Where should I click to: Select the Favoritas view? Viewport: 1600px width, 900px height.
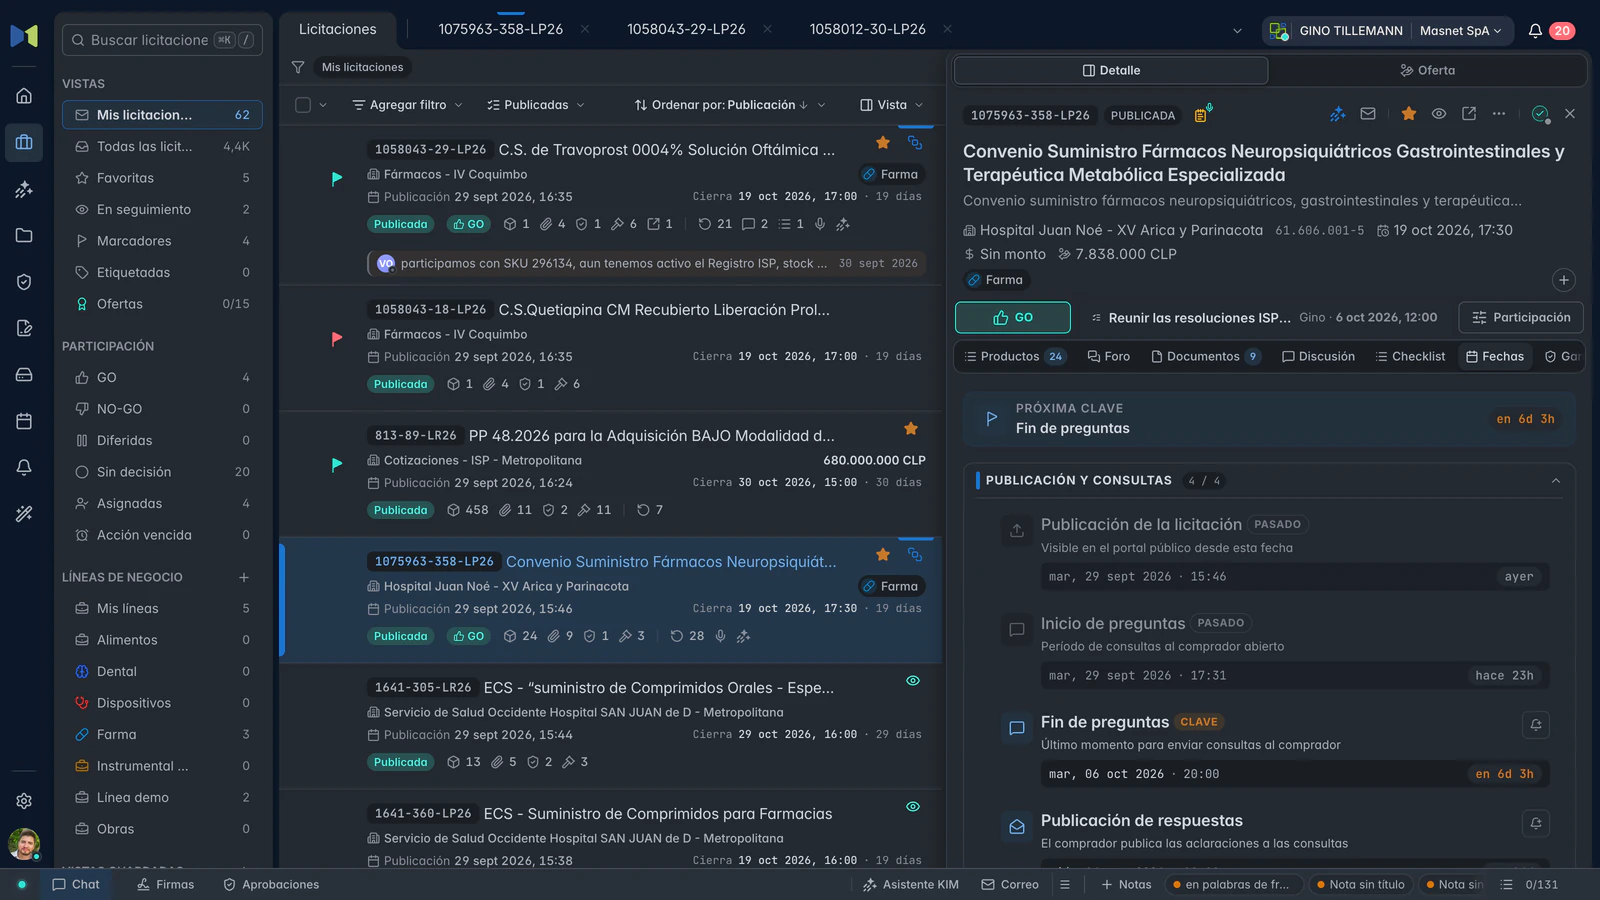coord(162,178)
